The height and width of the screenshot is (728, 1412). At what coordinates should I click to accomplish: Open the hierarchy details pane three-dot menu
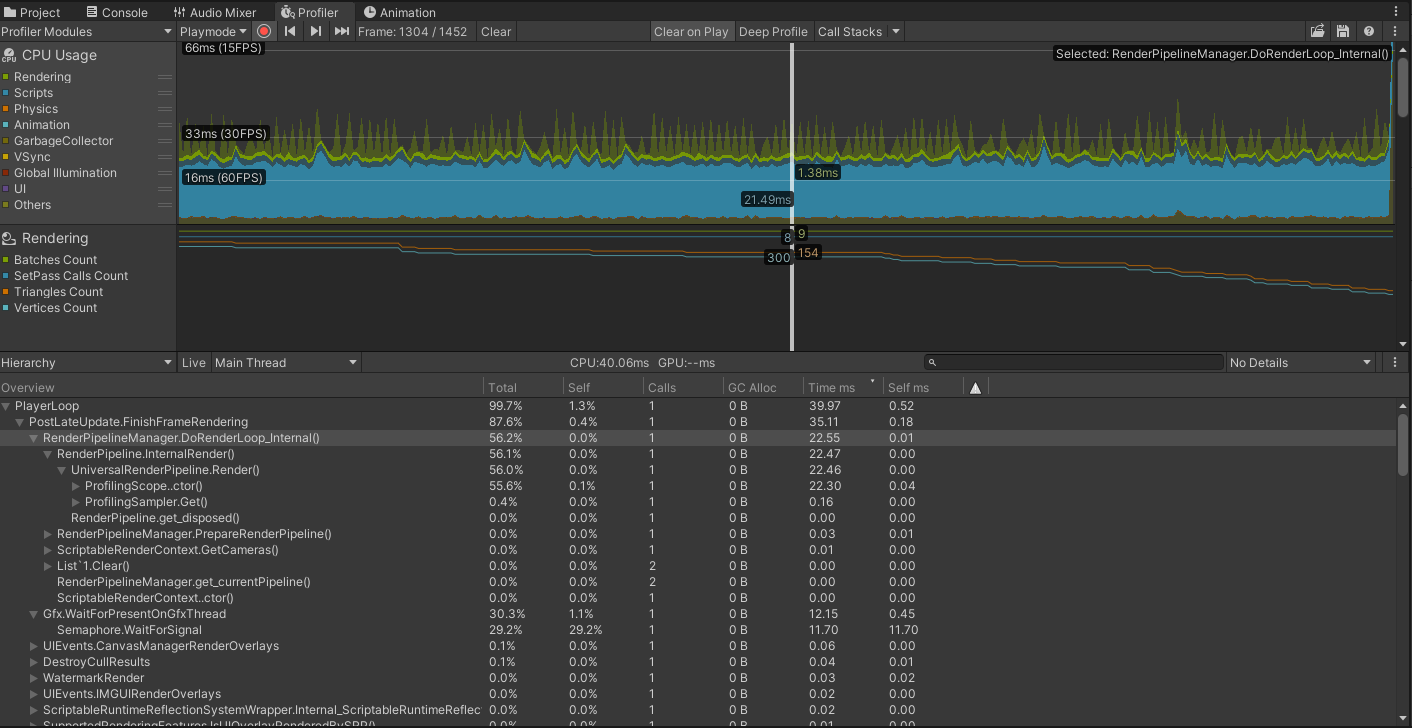pos(1395,362)
